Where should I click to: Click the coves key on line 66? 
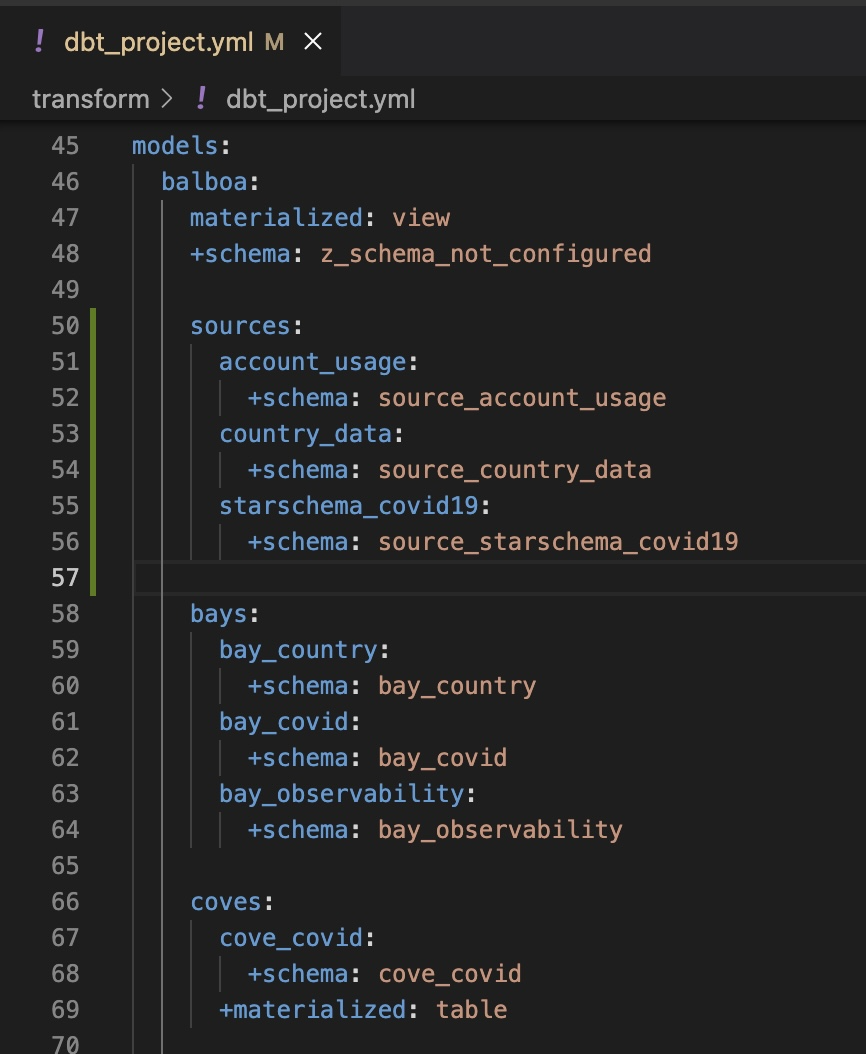click(x=225, y=902)
